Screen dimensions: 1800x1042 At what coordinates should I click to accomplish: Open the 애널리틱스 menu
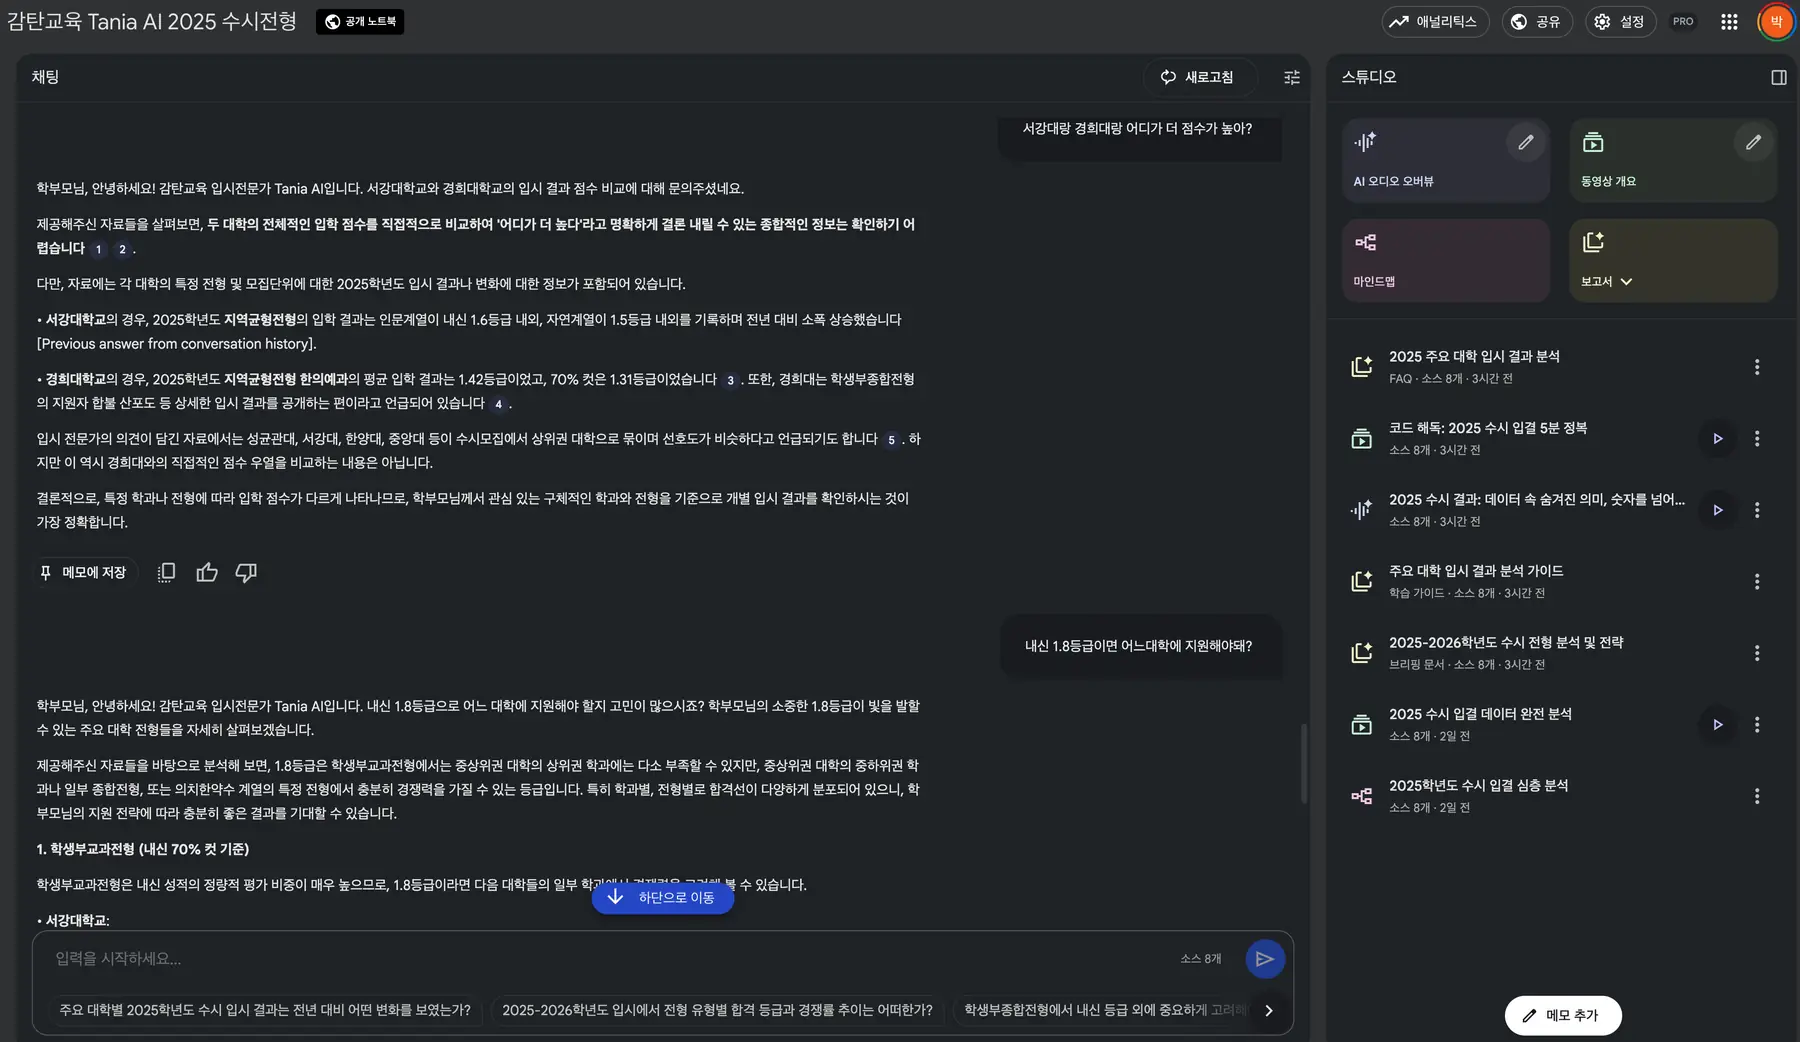coord(1434,22)
